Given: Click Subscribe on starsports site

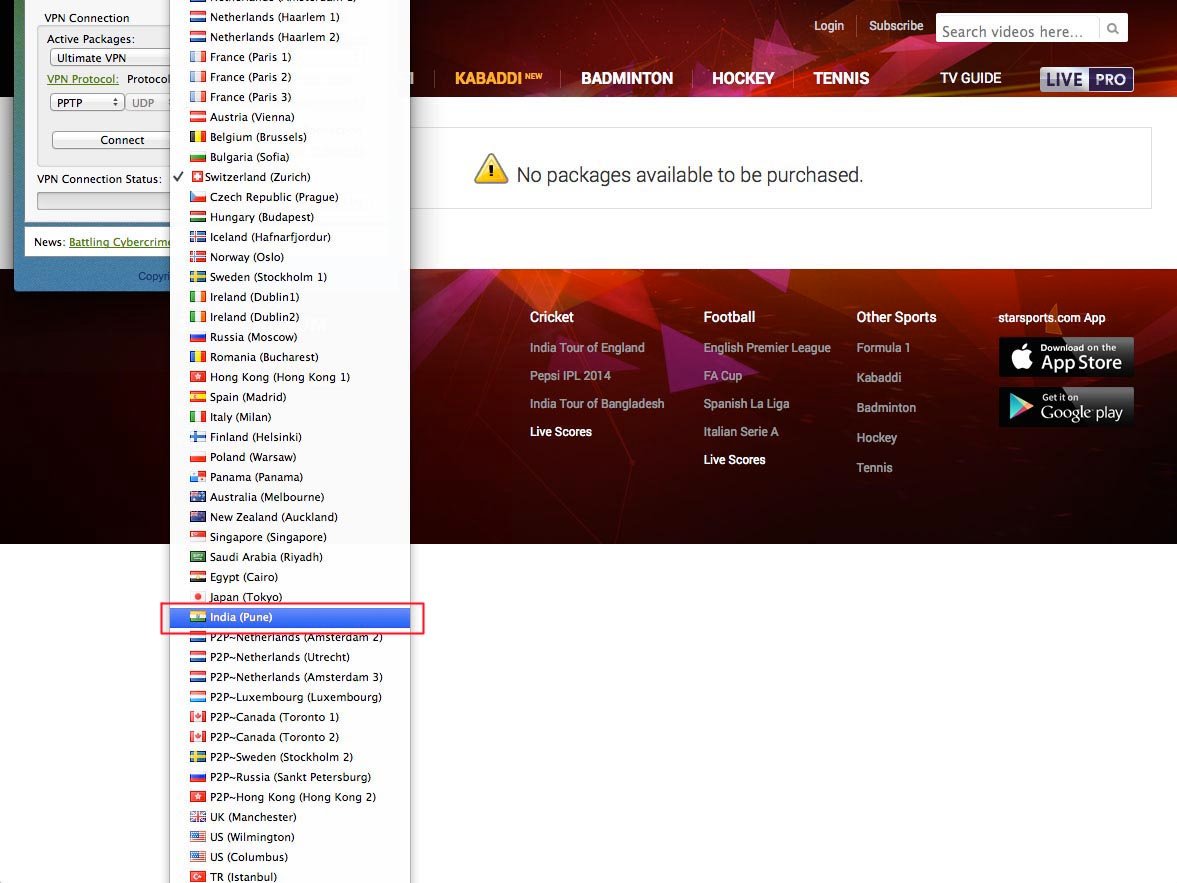Looking at the screenshot, I should (x=896, y=26).
